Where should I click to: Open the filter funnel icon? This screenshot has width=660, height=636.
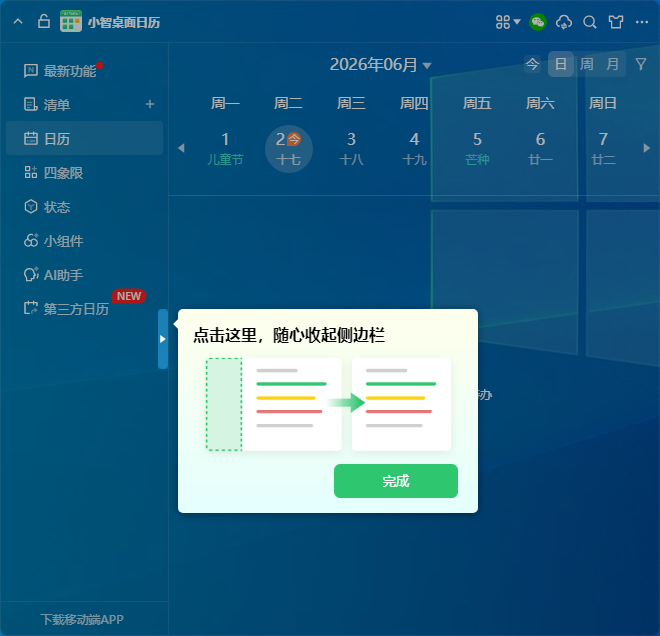tap(641, 64)
